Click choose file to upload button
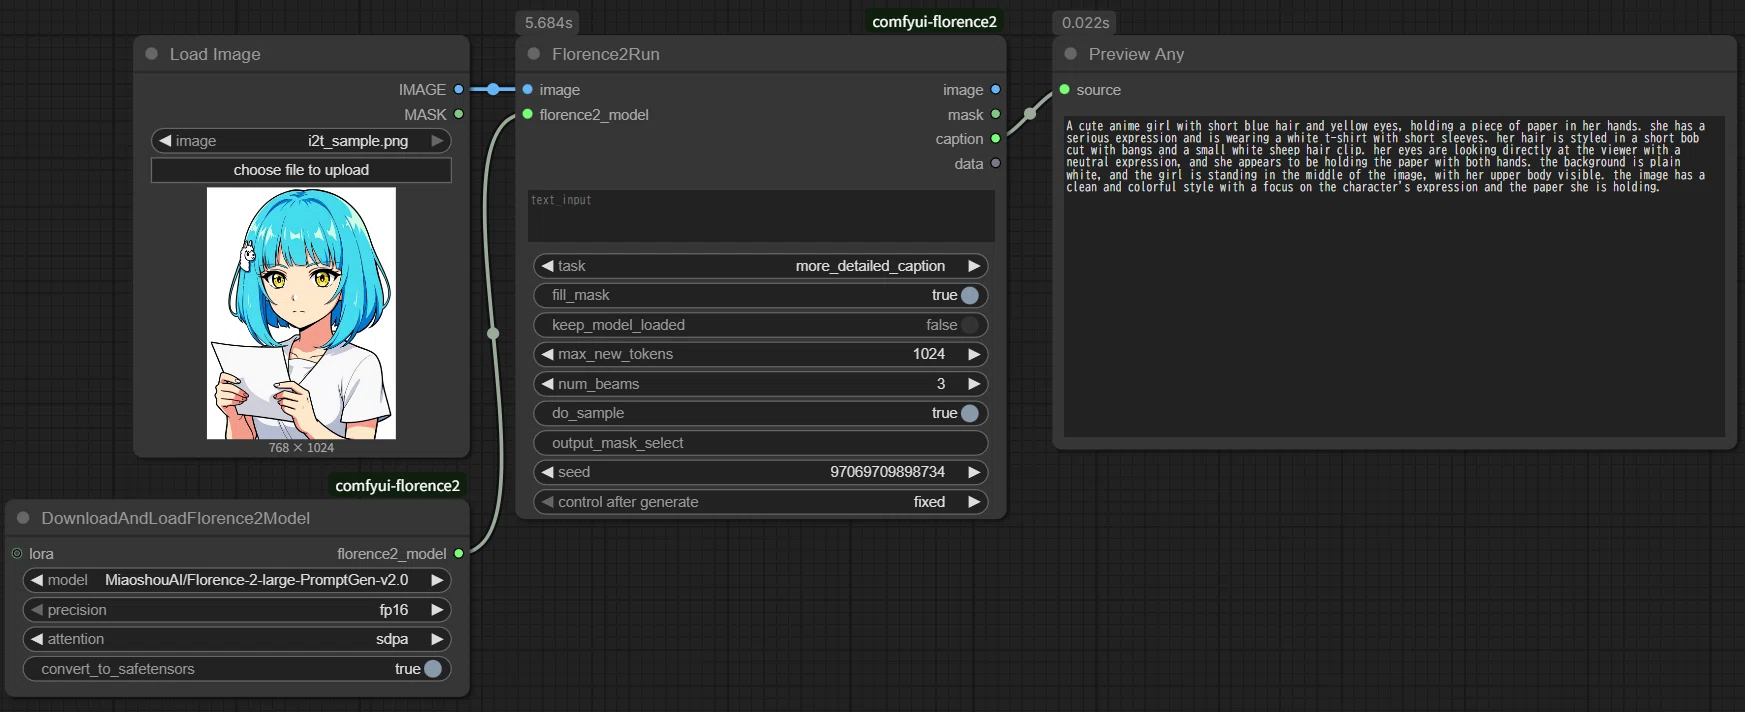 (x=301, y=170)
